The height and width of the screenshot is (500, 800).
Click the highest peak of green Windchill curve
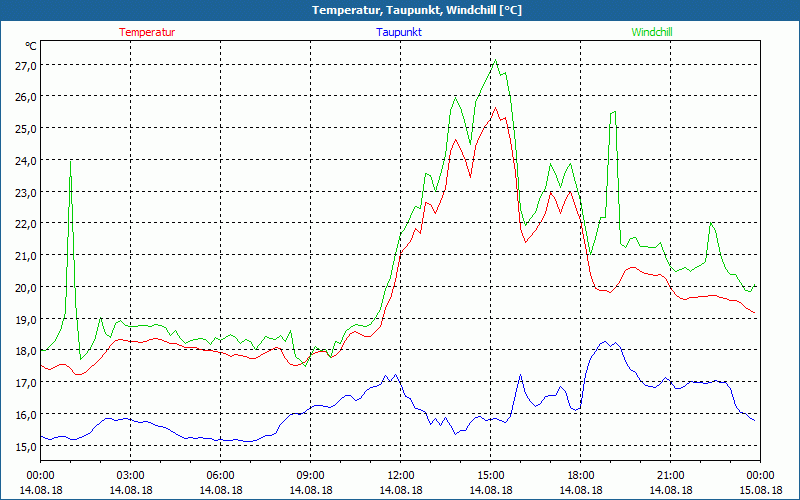[x=495, y=60]
